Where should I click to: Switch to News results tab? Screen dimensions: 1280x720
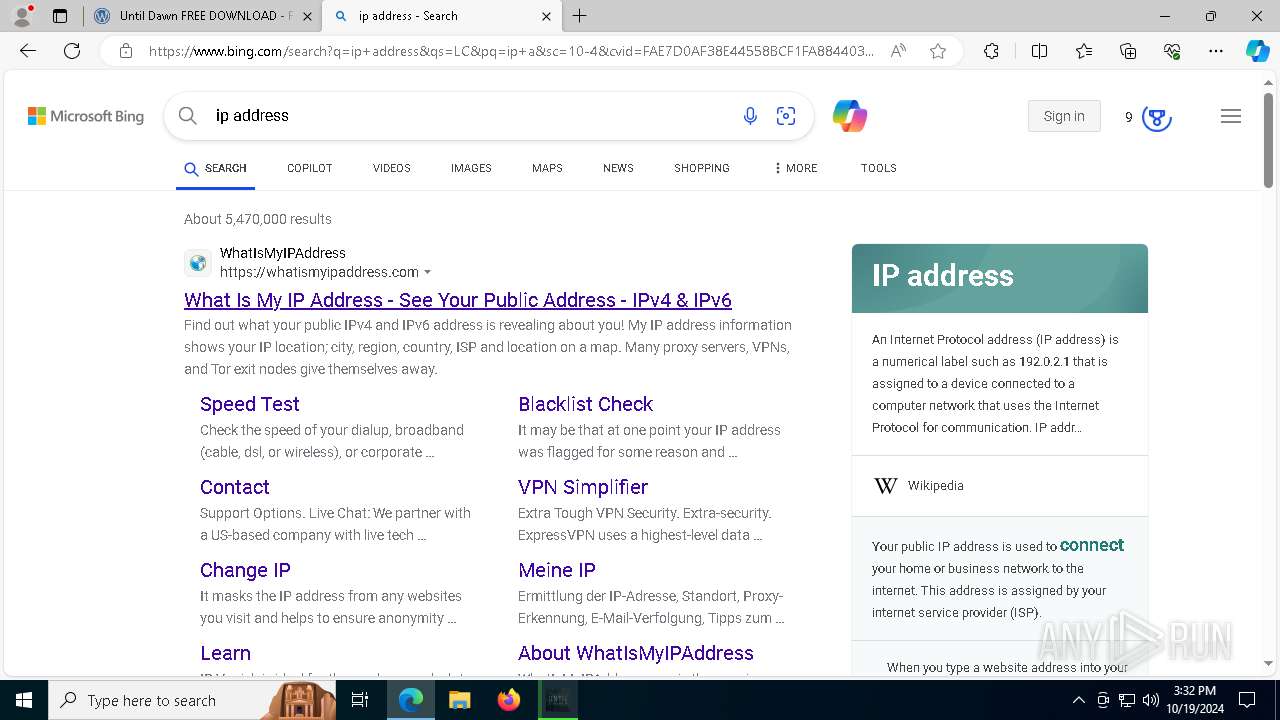(x=618, y=168)
